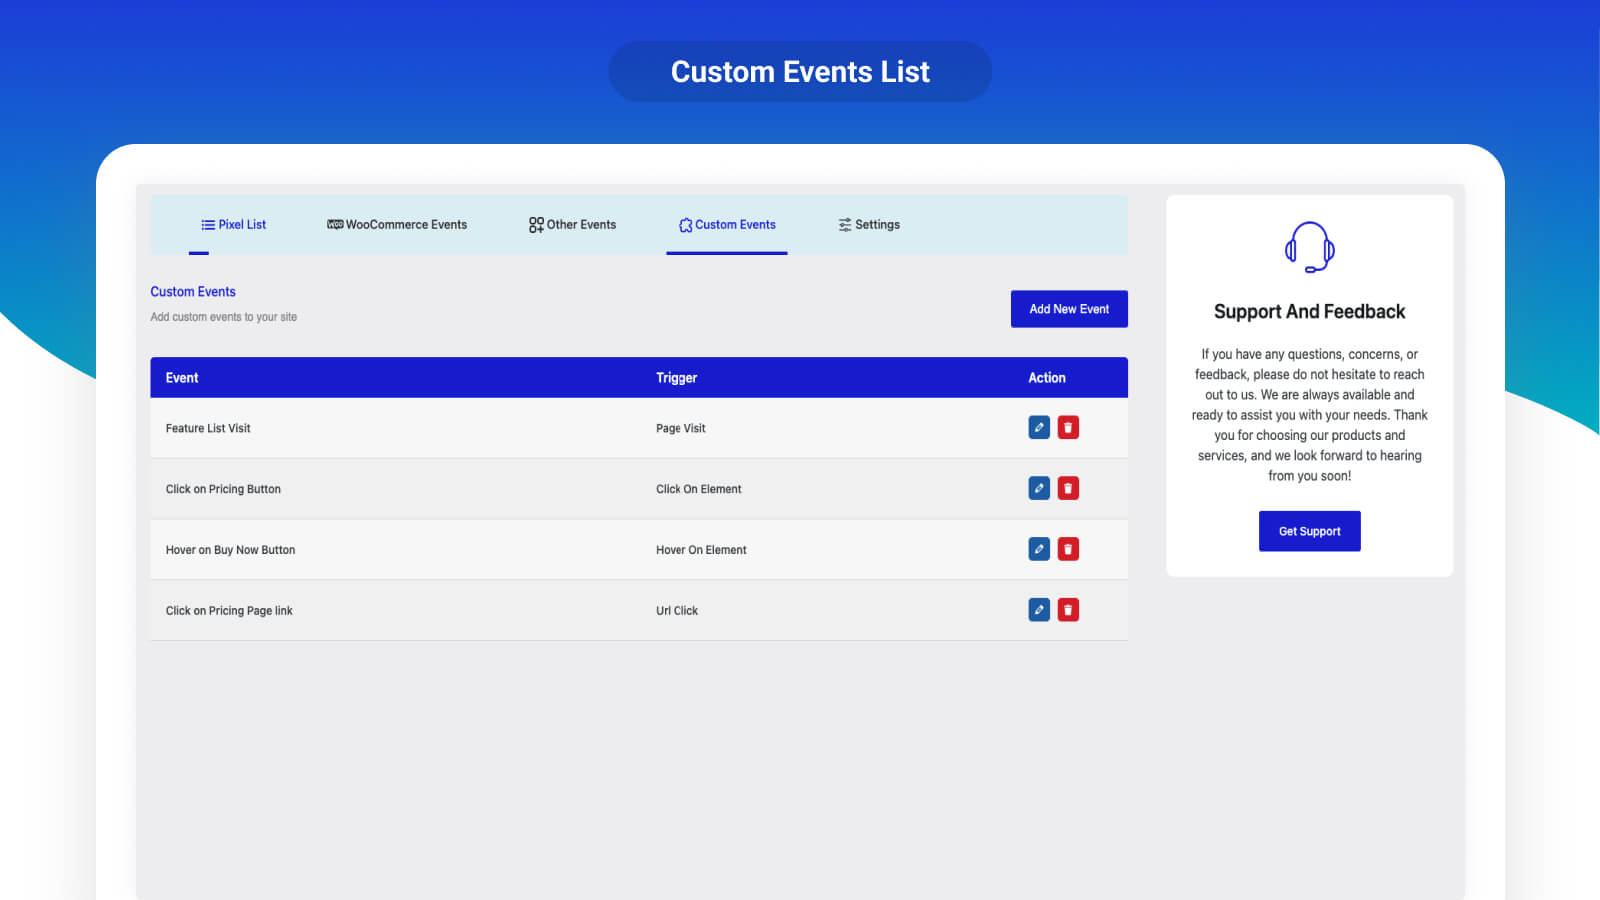The height and width of the screenshot is (900, 1600).
Task: Click the Trigger column header
Action: click(676, 378)
